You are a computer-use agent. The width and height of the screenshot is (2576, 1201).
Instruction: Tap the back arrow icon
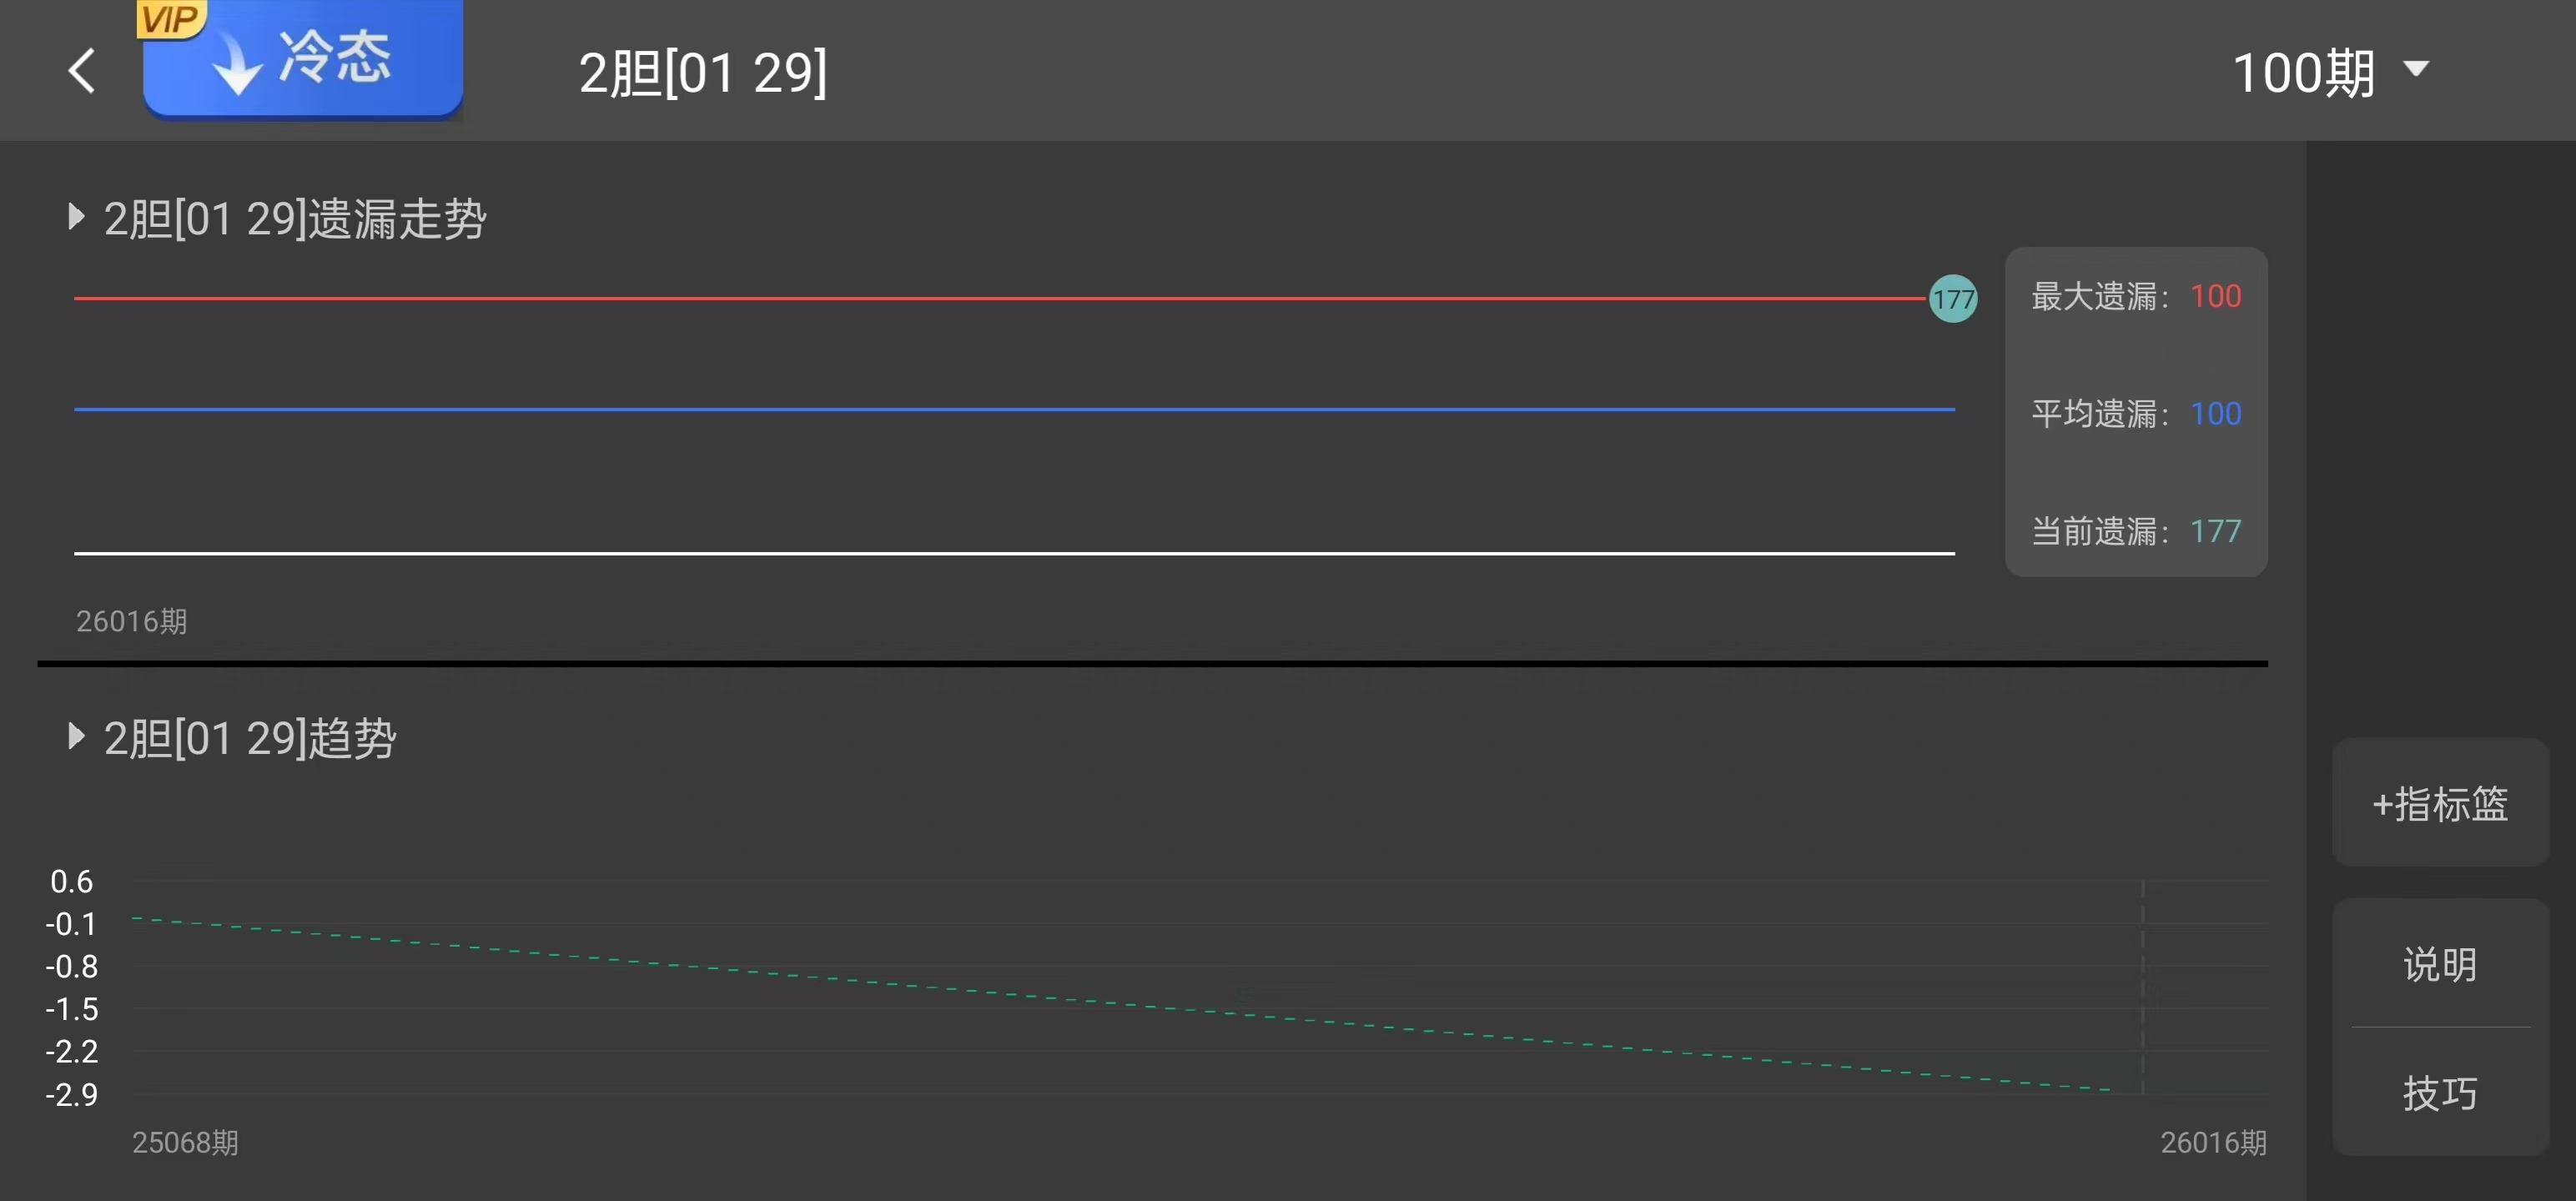82,72
